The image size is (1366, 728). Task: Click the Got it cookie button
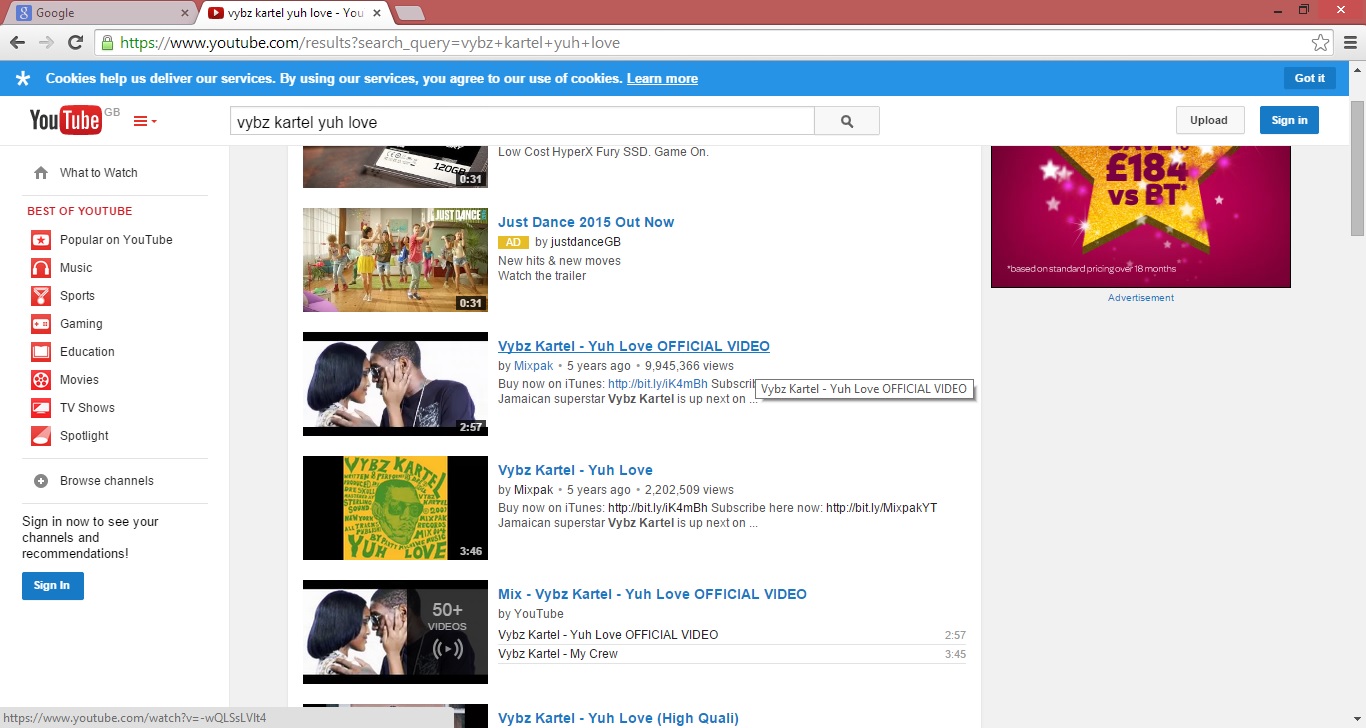tap(1310, 78)
